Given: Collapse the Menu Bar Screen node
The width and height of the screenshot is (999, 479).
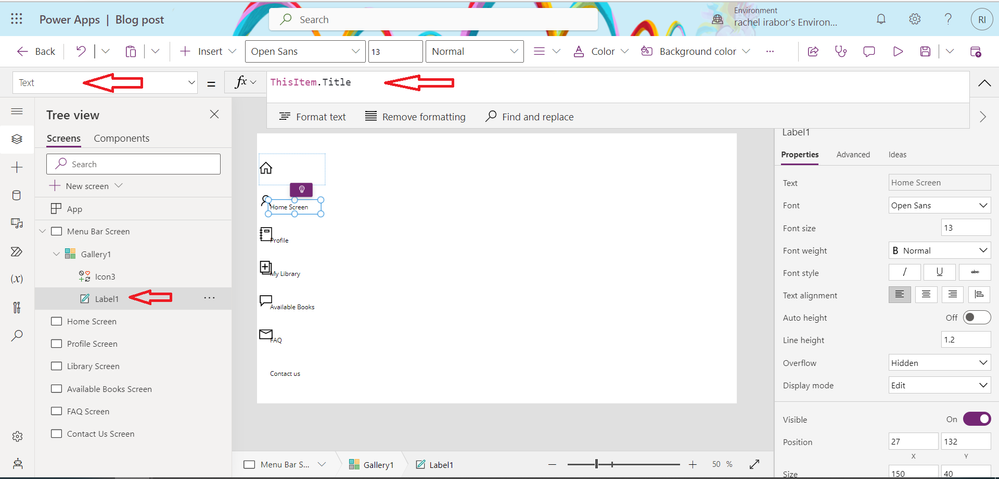Looking at the screenshot, I should (x=43, y=231).
